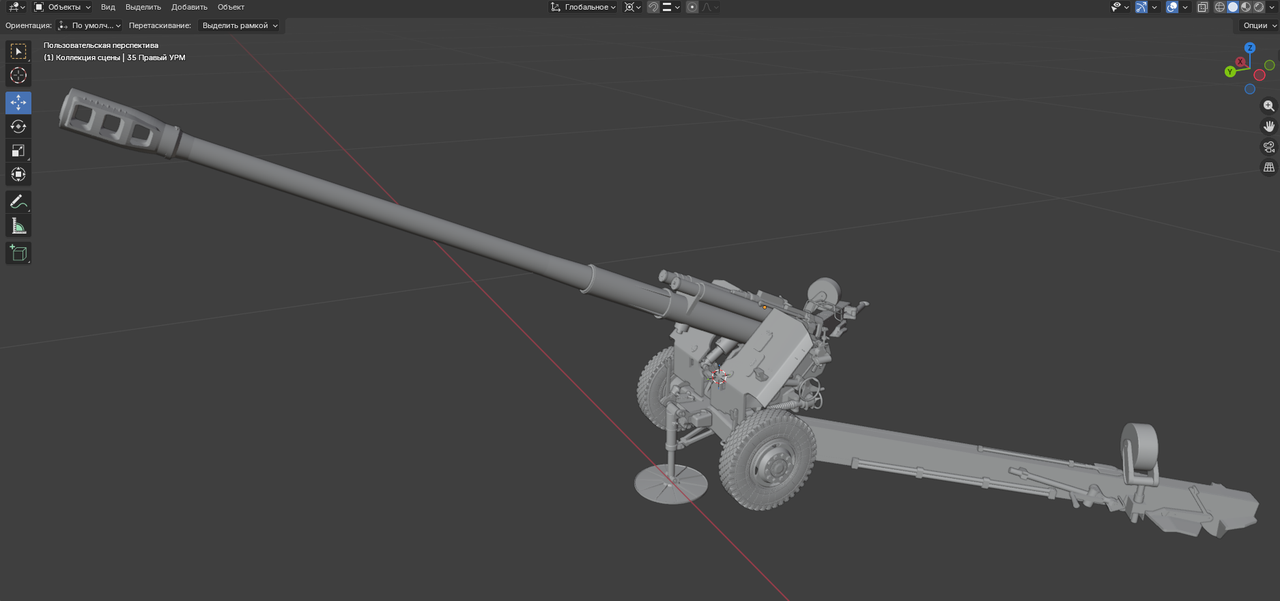The width and height of the screenshot is (1280, 601).
Task: Click the blue Z axis gizmo ball
Action: click(1250, 48)
